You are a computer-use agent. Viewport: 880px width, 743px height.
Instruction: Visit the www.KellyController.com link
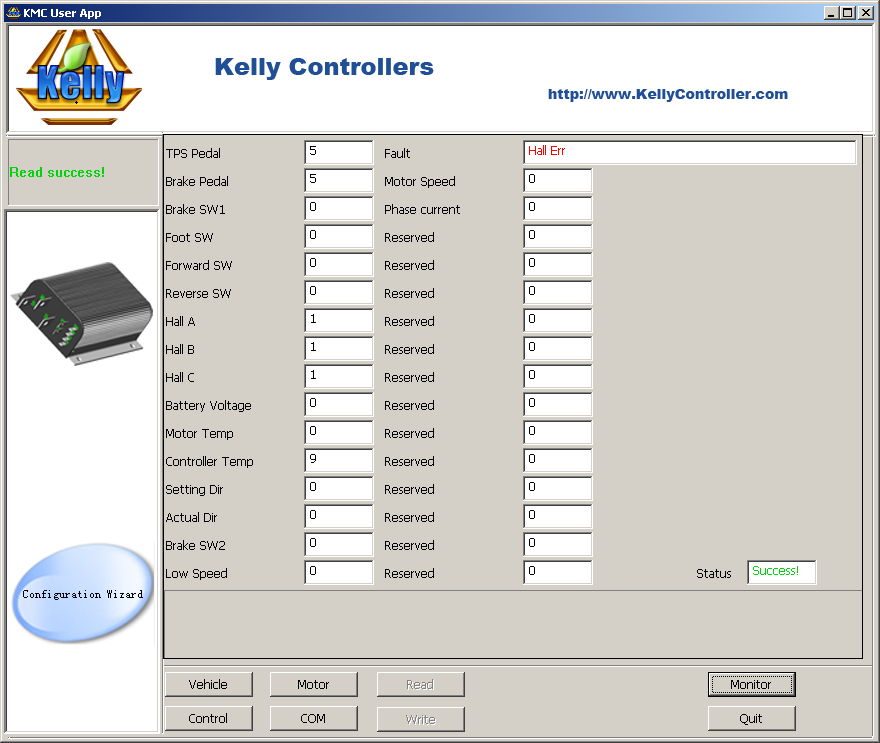click(668, 94)
